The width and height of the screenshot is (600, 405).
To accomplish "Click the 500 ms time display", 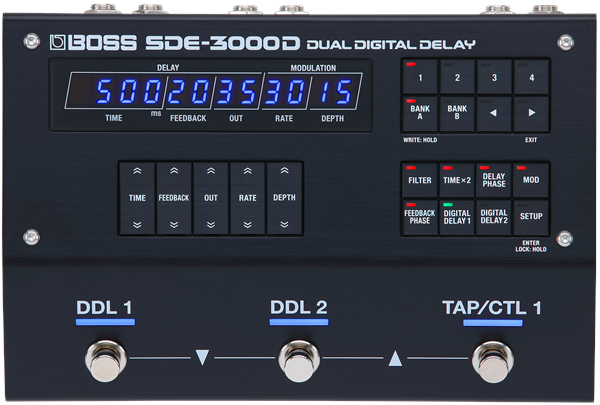I will point(129,91).
